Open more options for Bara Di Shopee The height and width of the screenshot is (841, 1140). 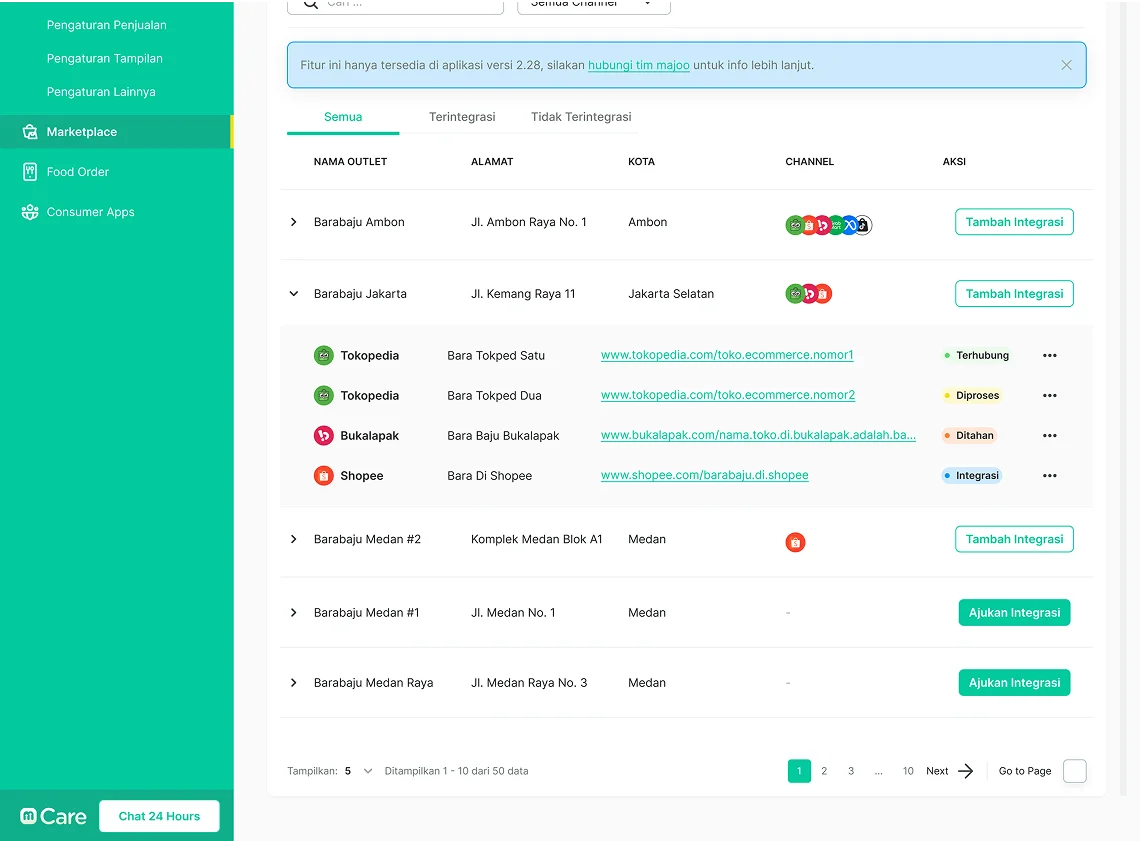[x=1049, y=476]
